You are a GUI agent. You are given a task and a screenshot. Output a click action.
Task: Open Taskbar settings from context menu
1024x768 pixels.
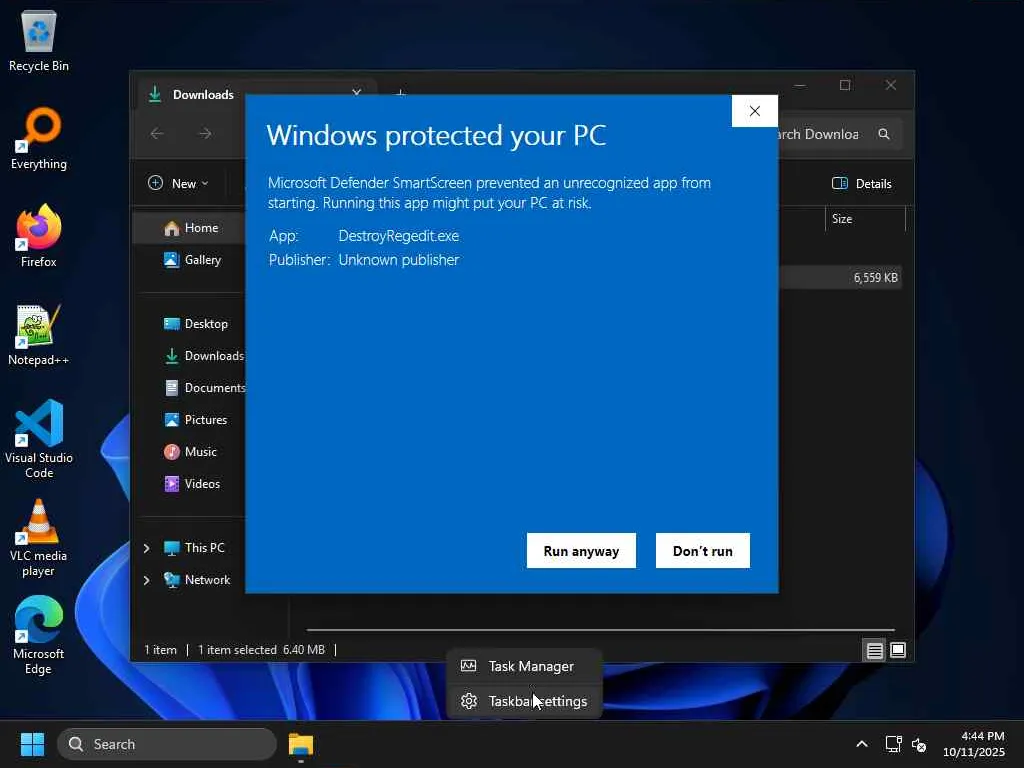pos(523,701)
